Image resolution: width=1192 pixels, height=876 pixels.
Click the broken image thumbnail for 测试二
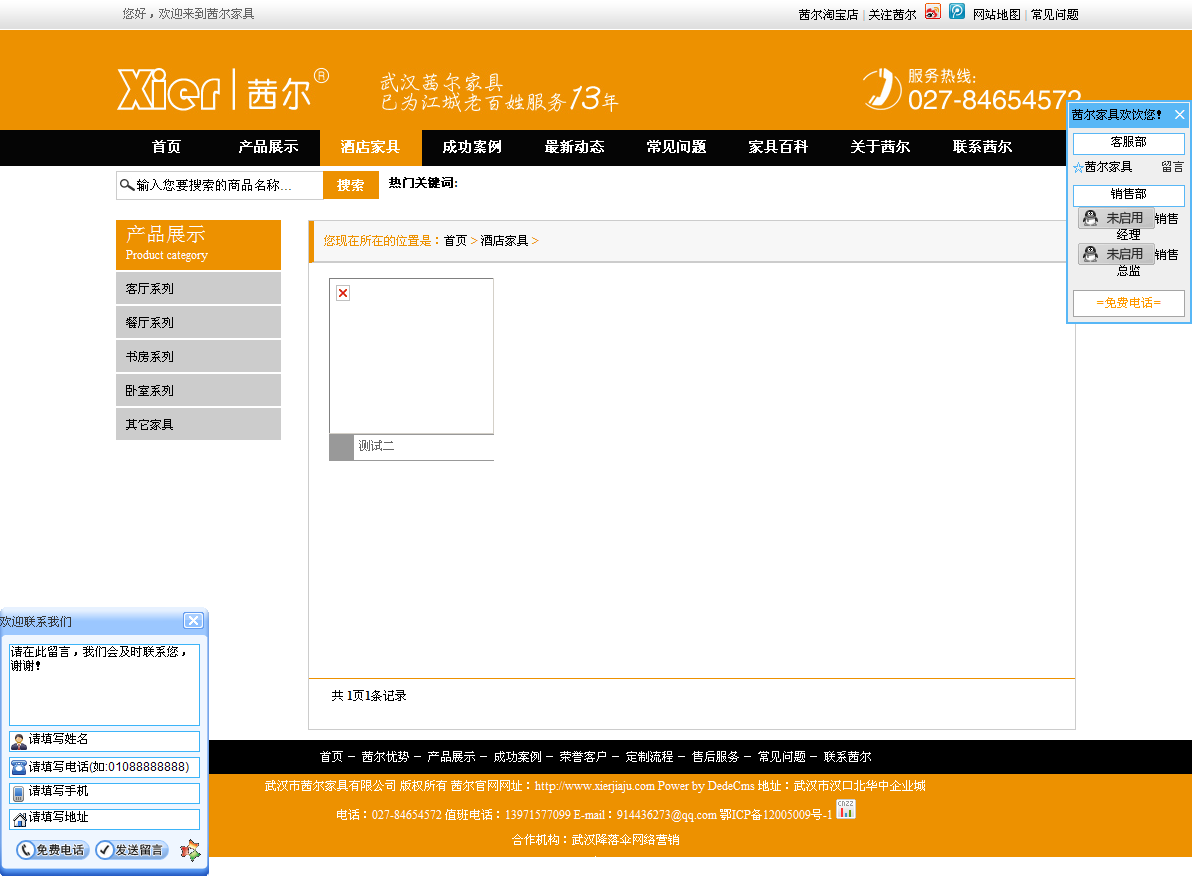(411, 356)
